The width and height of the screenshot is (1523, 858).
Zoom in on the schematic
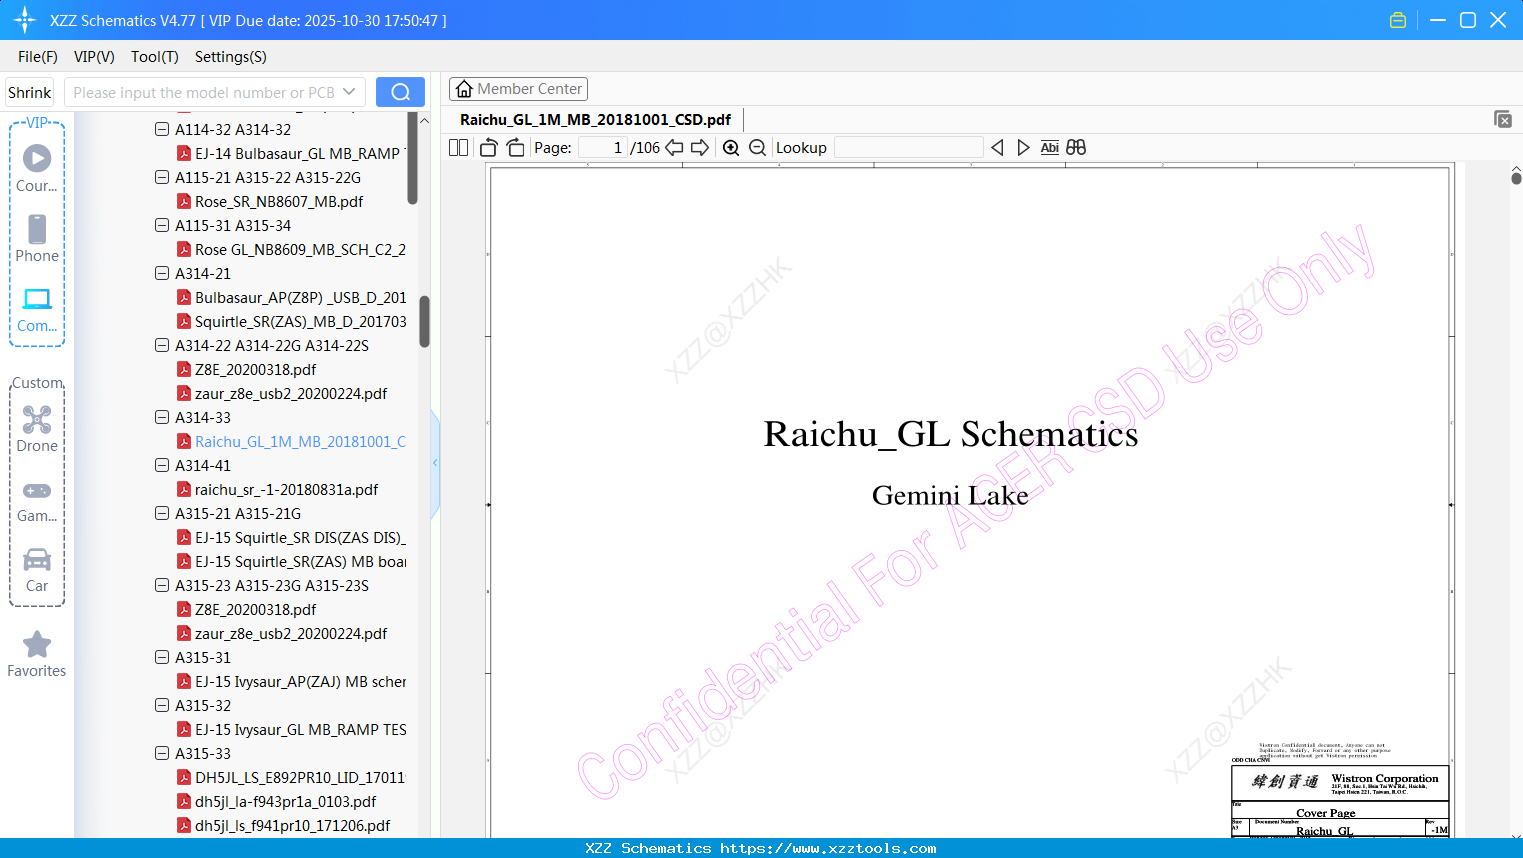tap(731, 148)
